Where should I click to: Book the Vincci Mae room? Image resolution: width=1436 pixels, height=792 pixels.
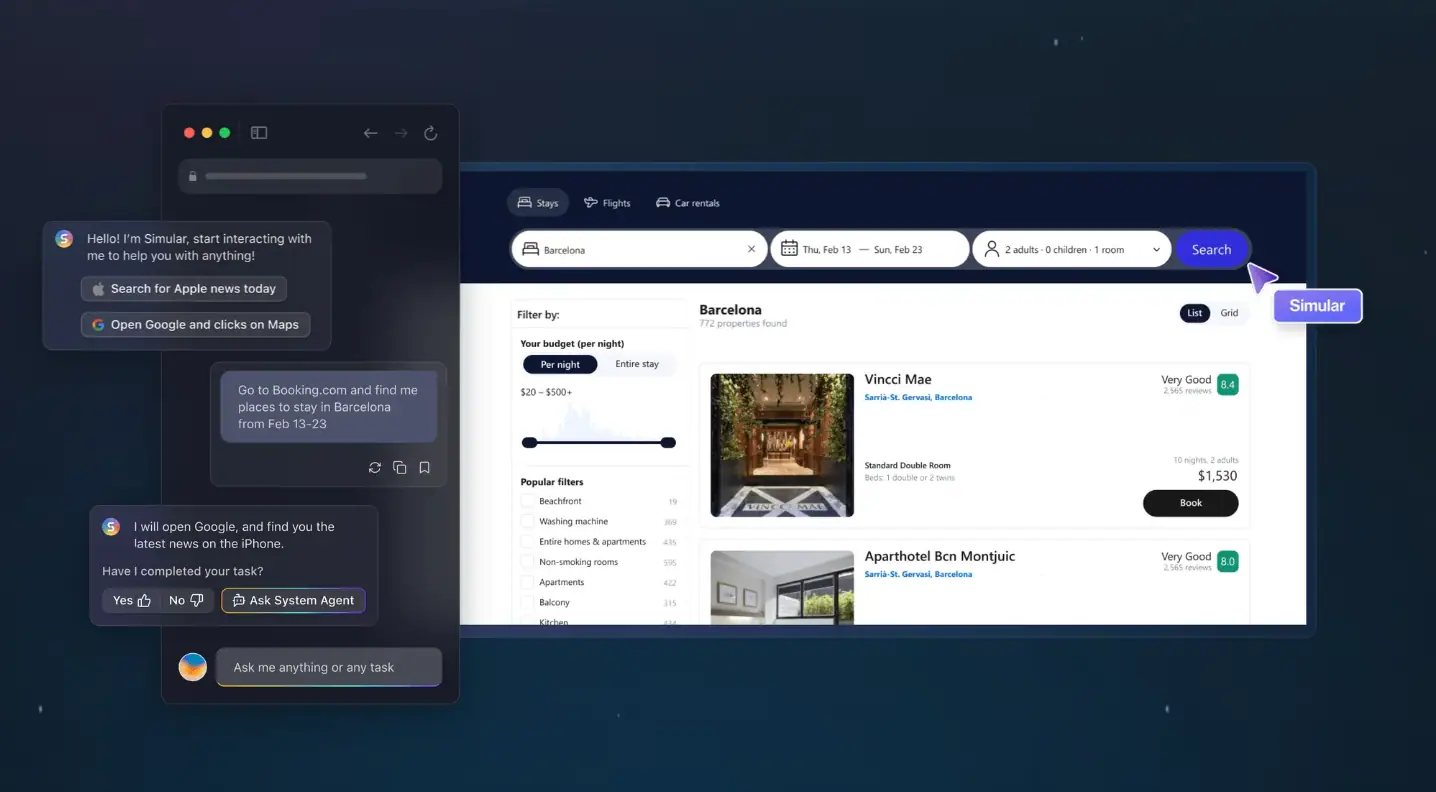click(1190, 503)
